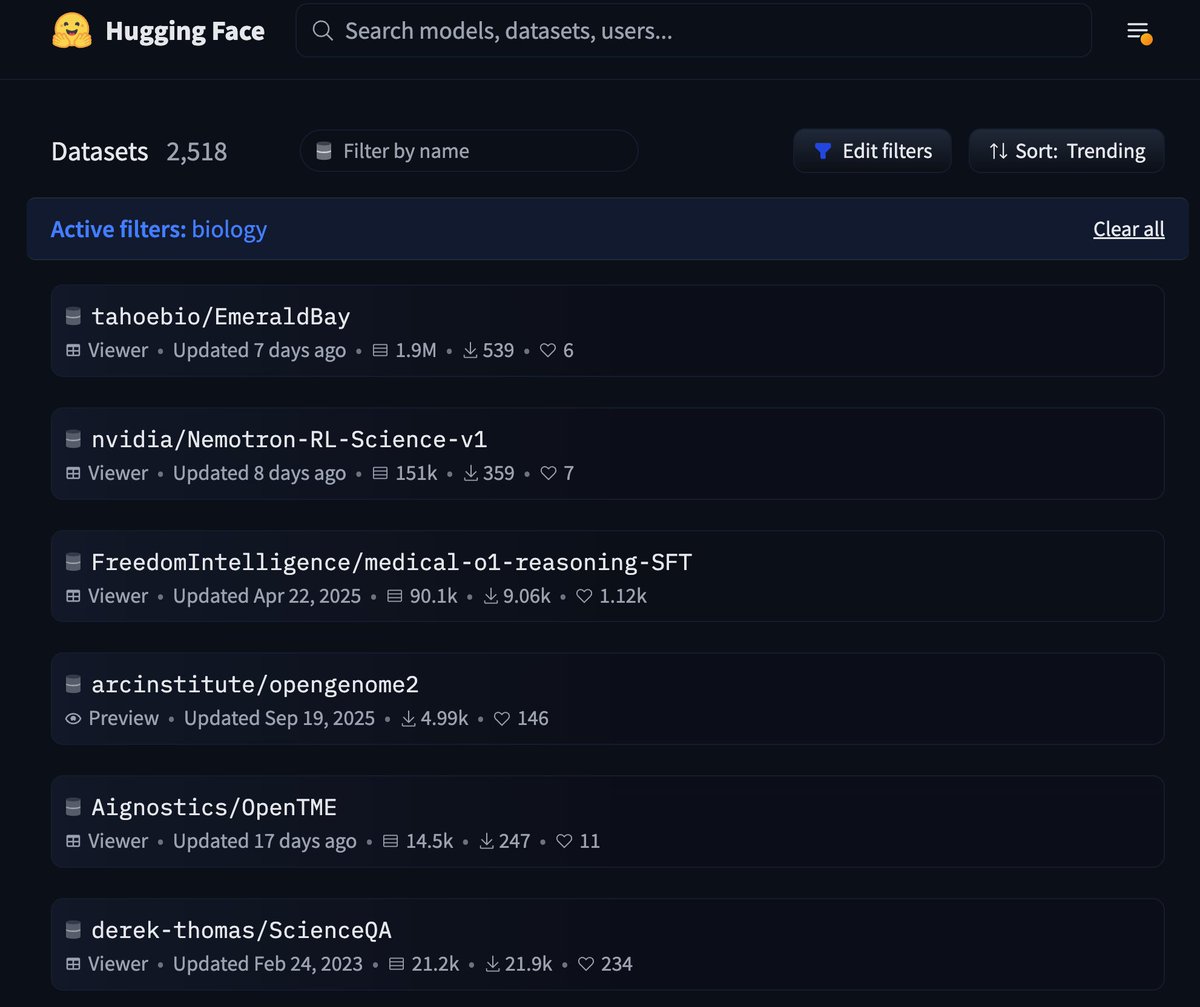The width and height of the screenshot is (1200, 1007).
Task: Click the 151k rows count
Action: tap(416, 473)
